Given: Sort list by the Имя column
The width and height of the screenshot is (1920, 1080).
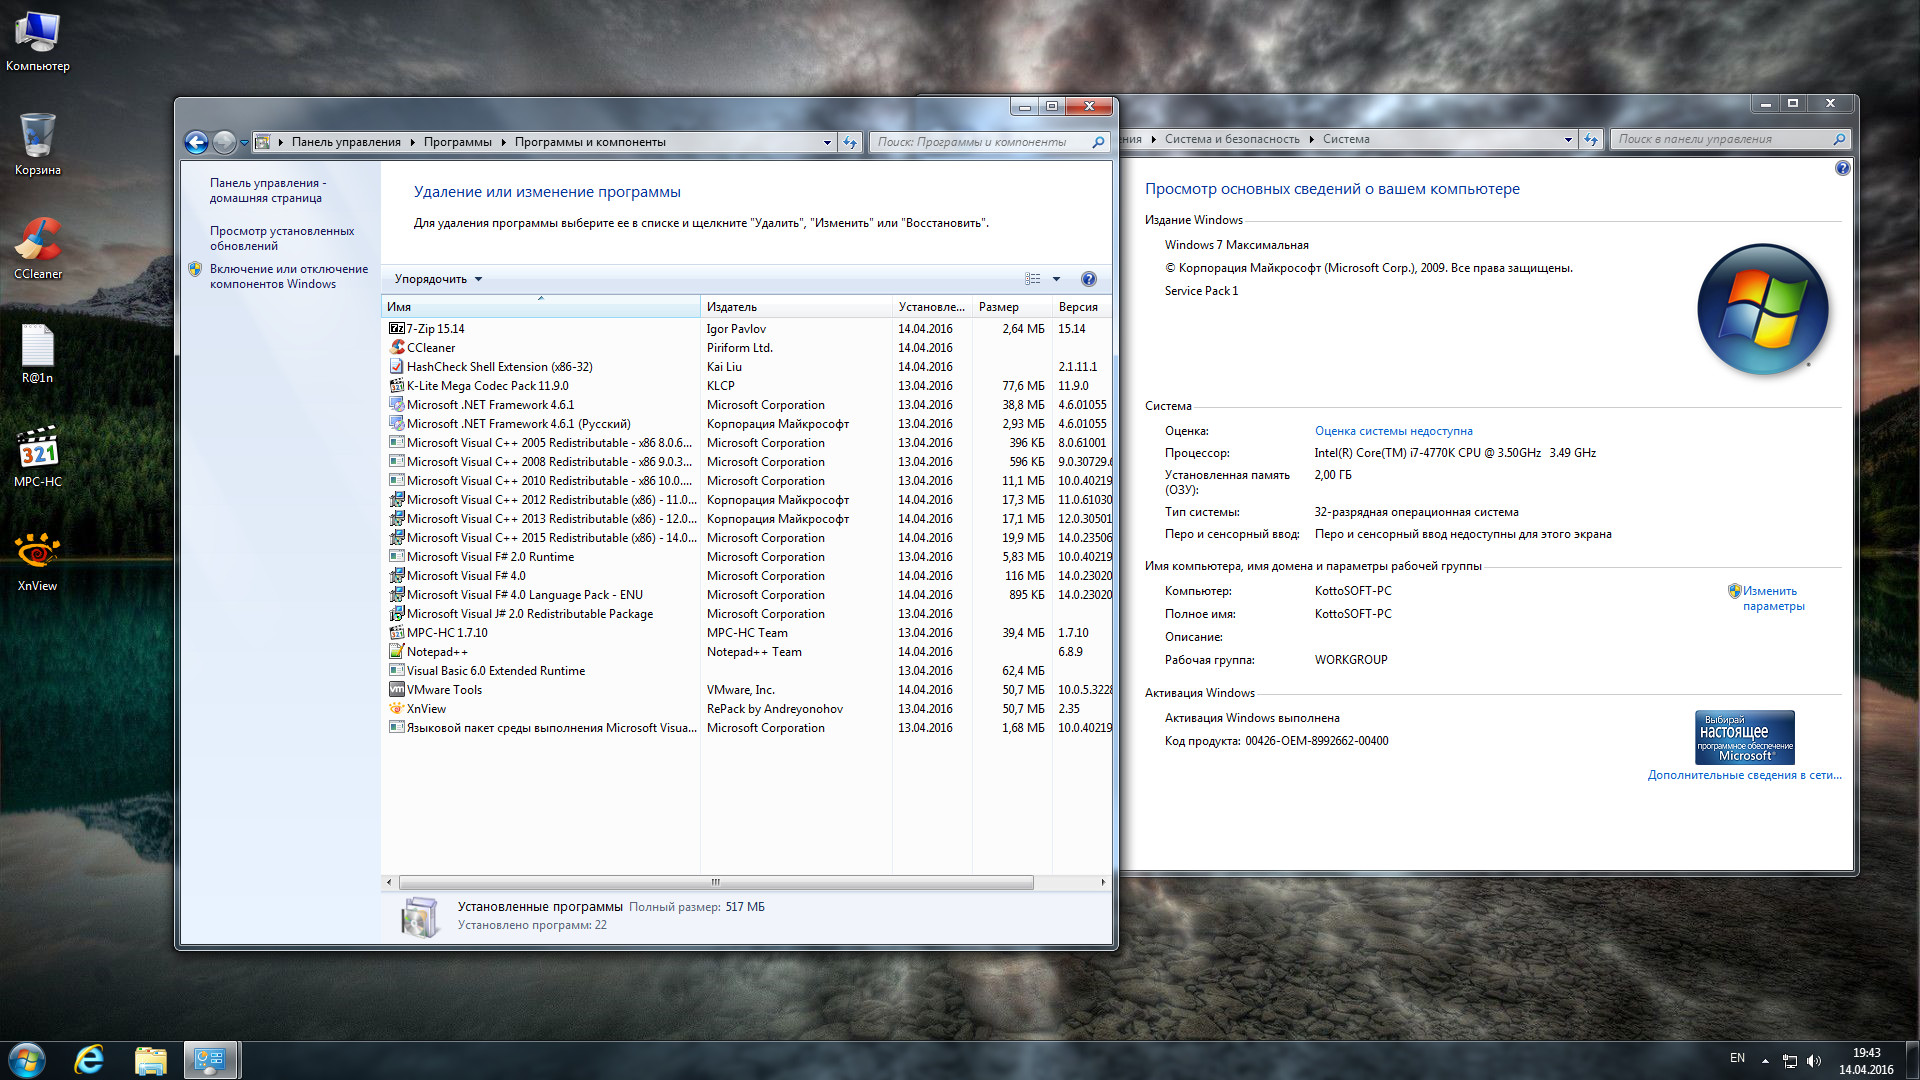Looking at the screenshot, I should pos(541,306).
